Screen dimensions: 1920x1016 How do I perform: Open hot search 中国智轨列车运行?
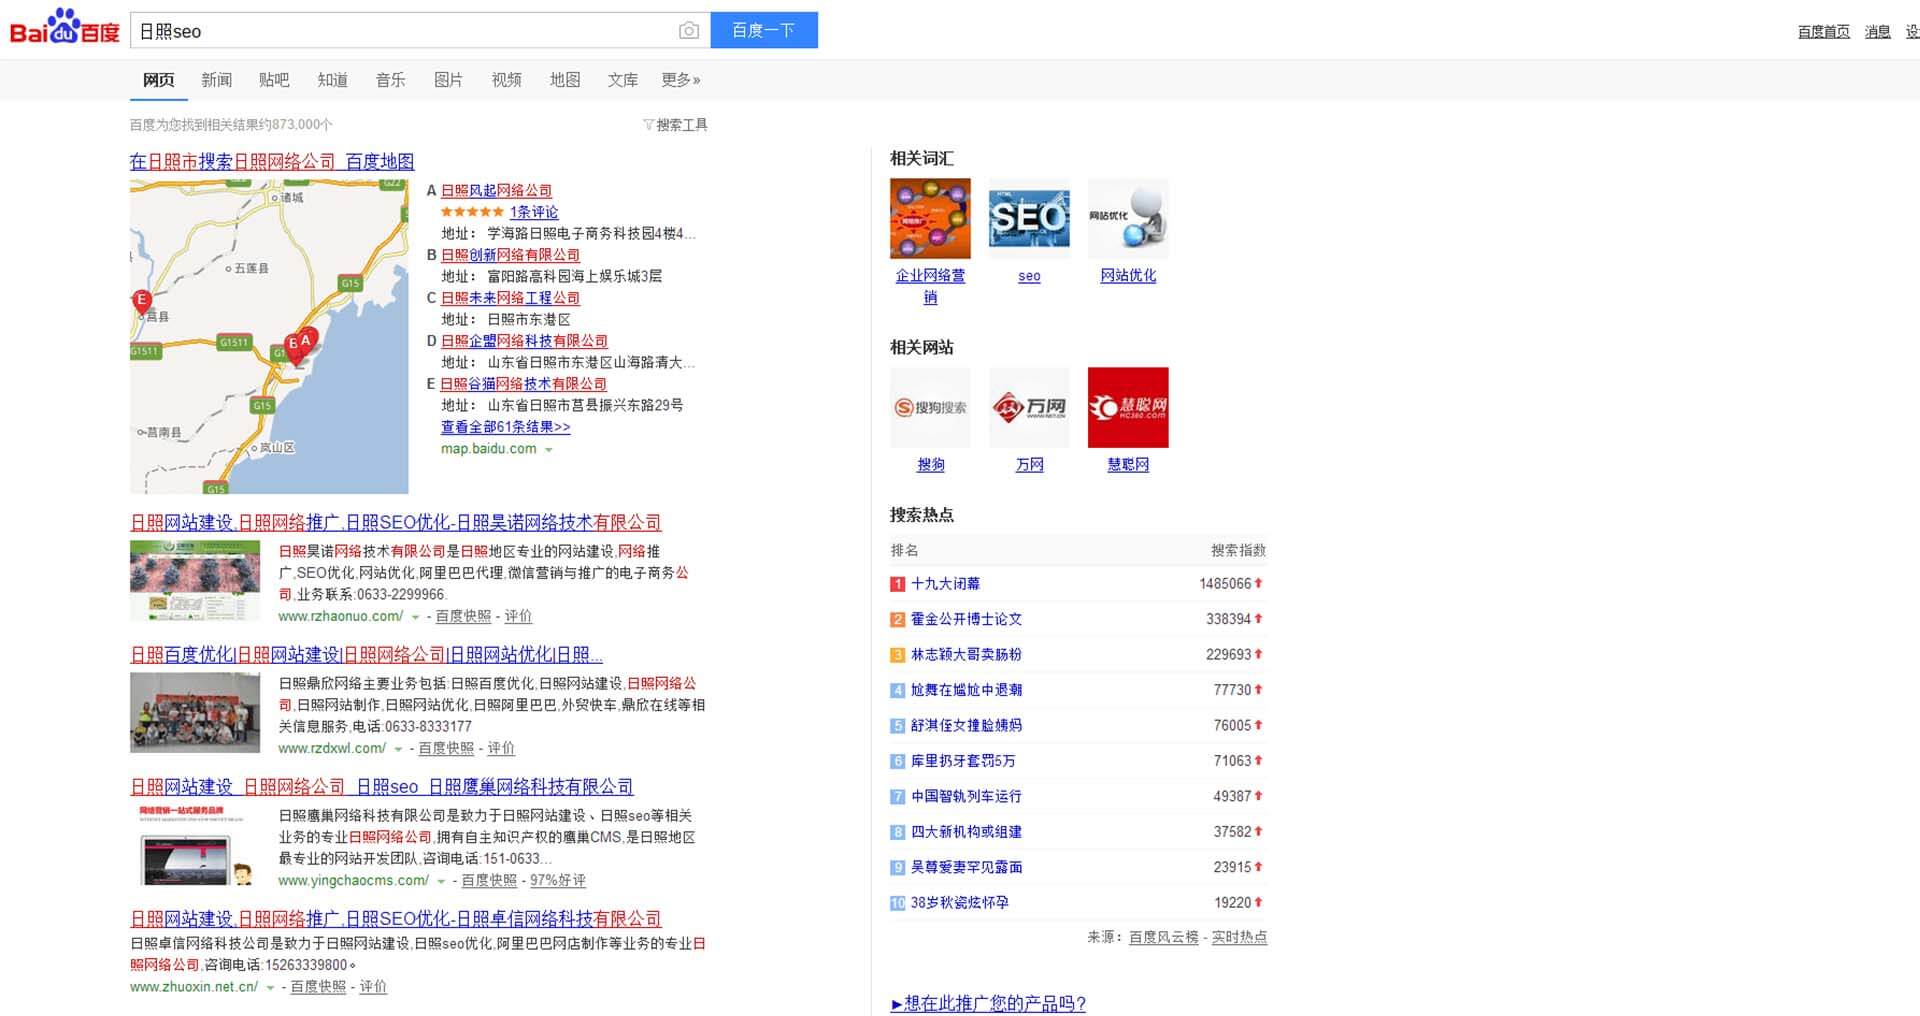coord(966,797)
